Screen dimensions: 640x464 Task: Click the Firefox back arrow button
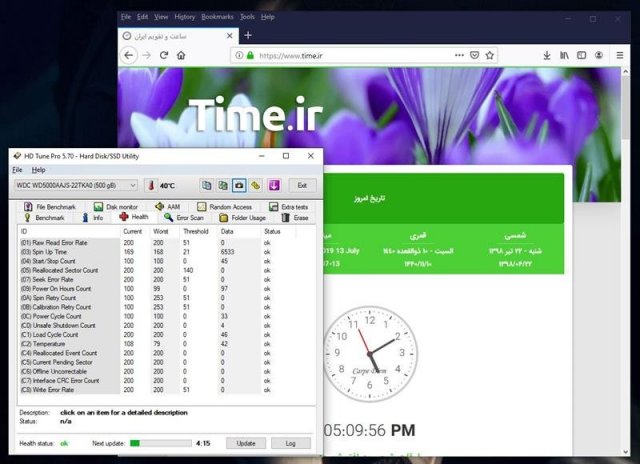click(x=129, y=55)
